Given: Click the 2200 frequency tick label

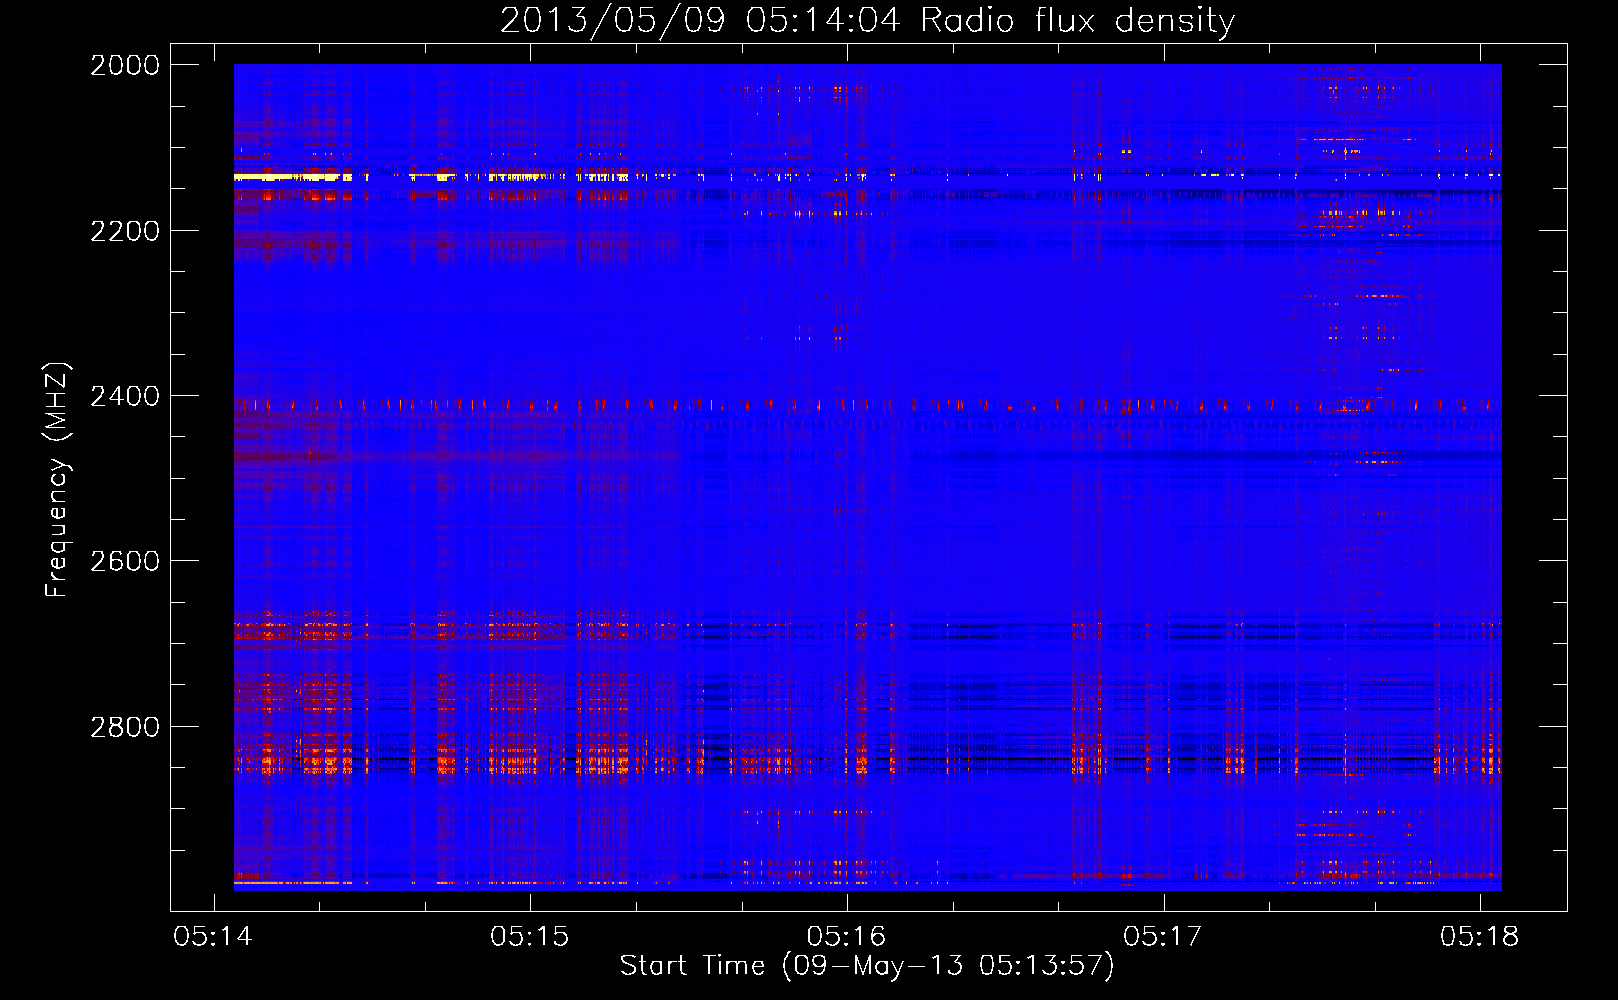Looking at the screenshot, I should (125, 231).
